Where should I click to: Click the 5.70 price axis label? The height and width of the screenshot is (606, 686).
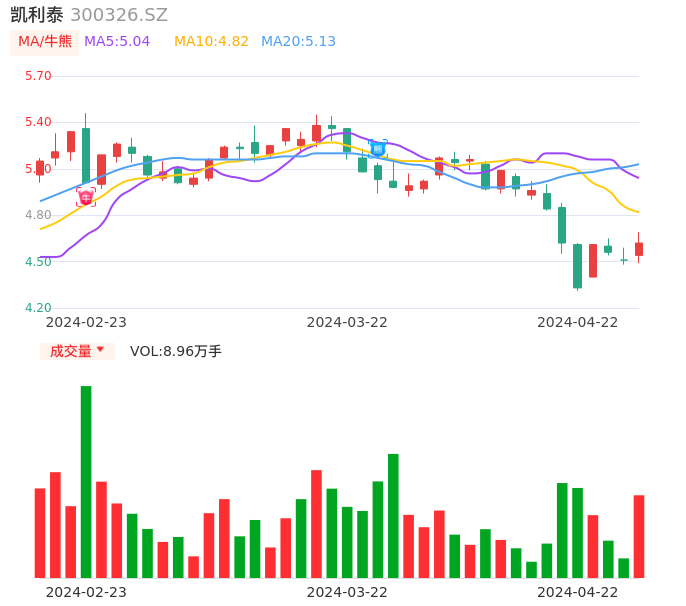(38, 76)
